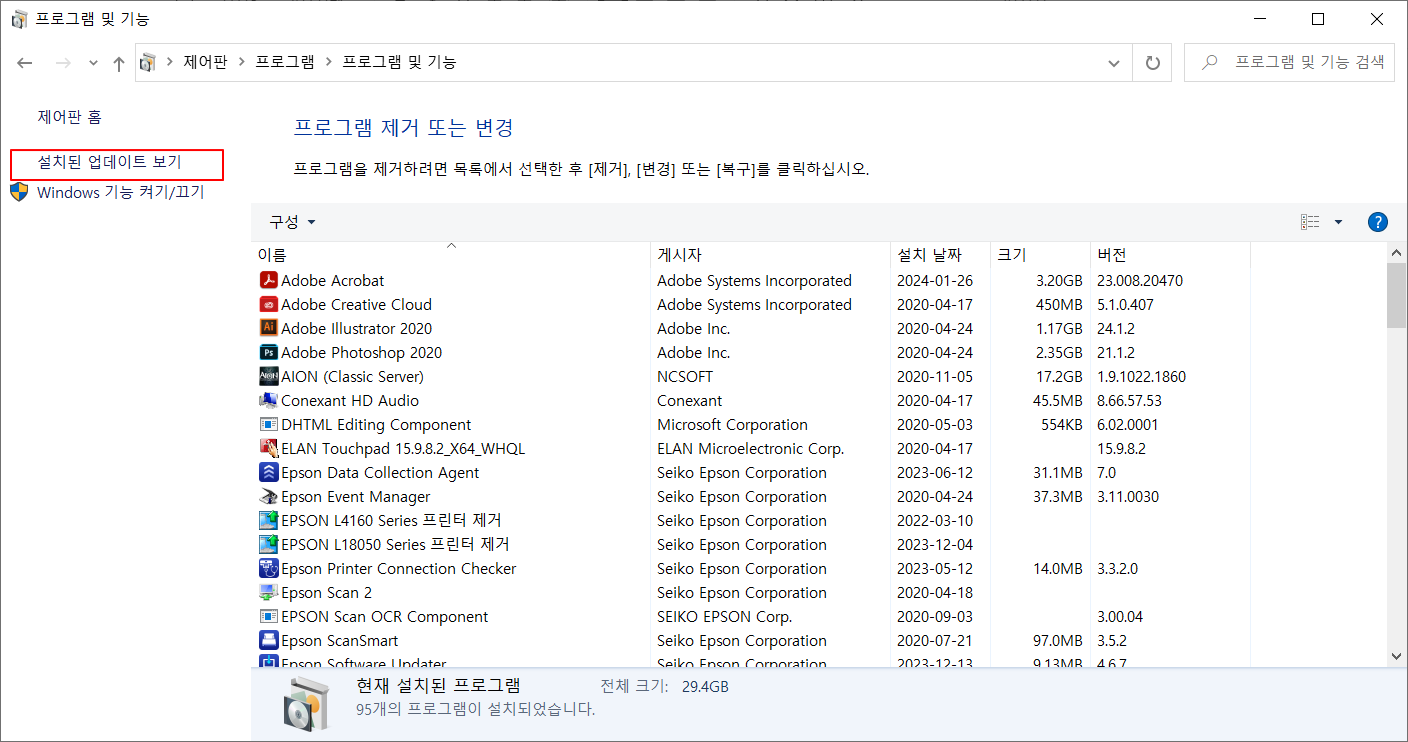Click the scrollbar up arrow
1408x742 pixels.
point(1396,252)
